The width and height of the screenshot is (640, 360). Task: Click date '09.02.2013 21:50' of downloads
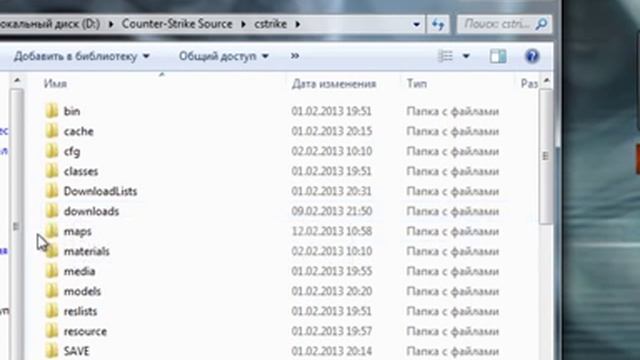[x=331, y=211]
